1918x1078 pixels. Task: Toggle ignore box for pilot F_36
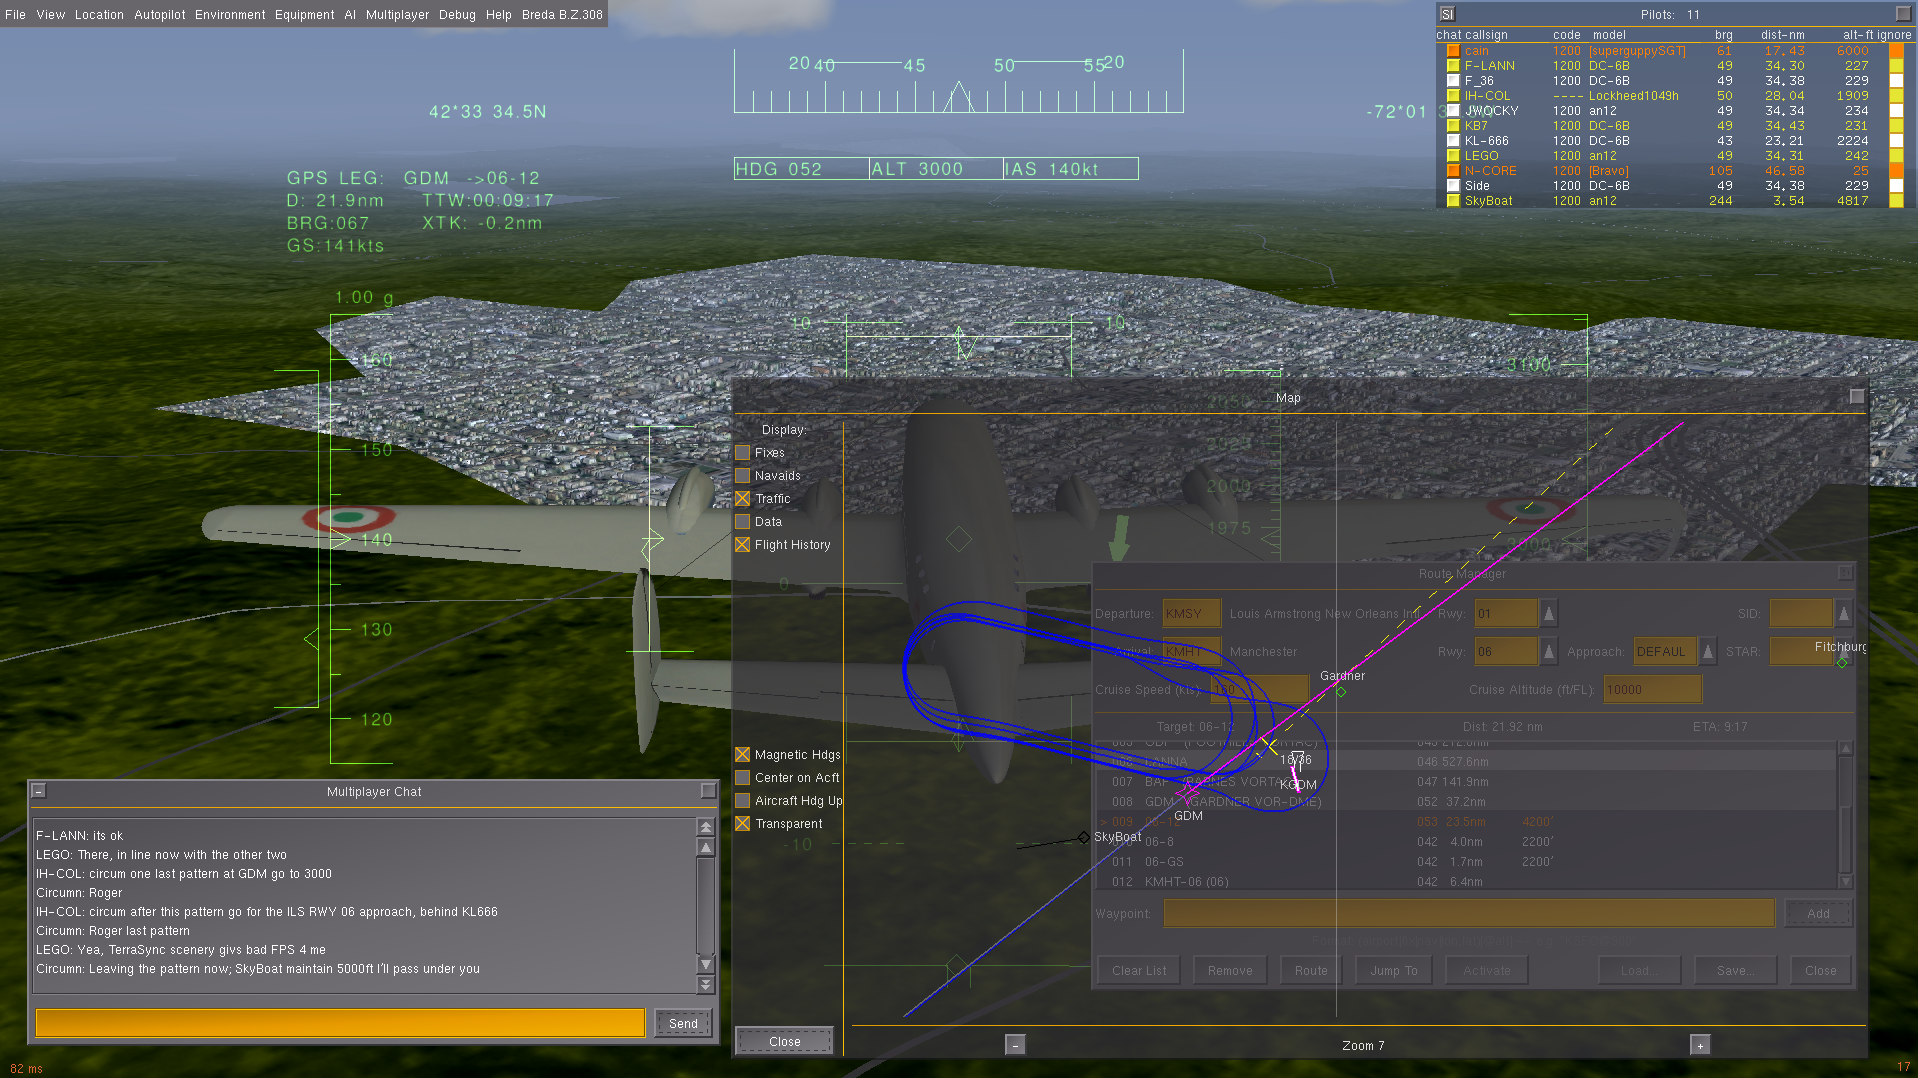tap(1896, 81)
